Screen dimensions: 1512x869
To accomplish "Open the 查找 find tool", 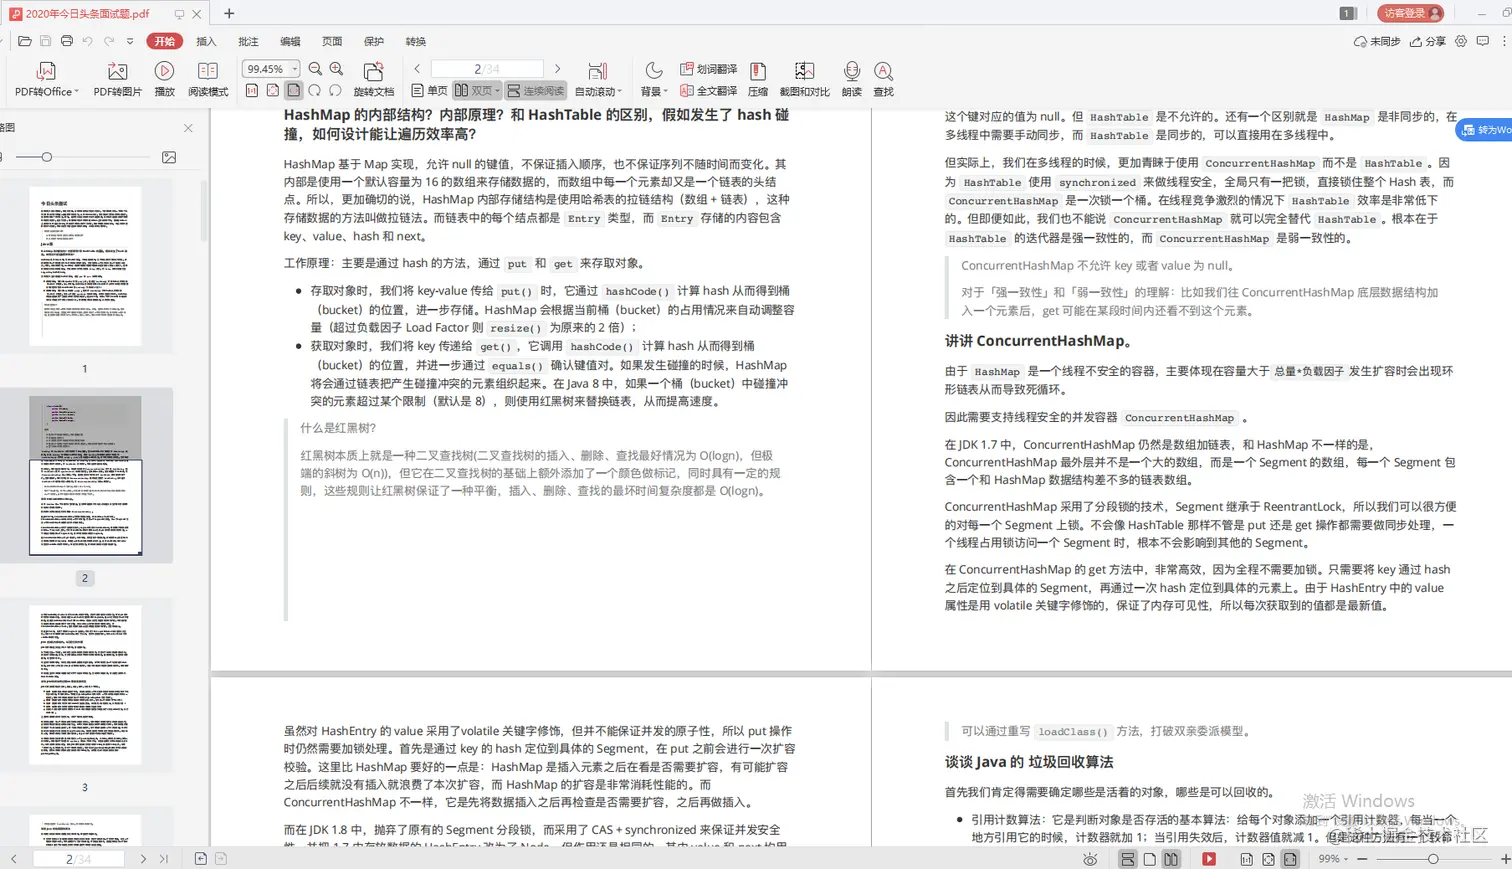I will tap(881, 78).
